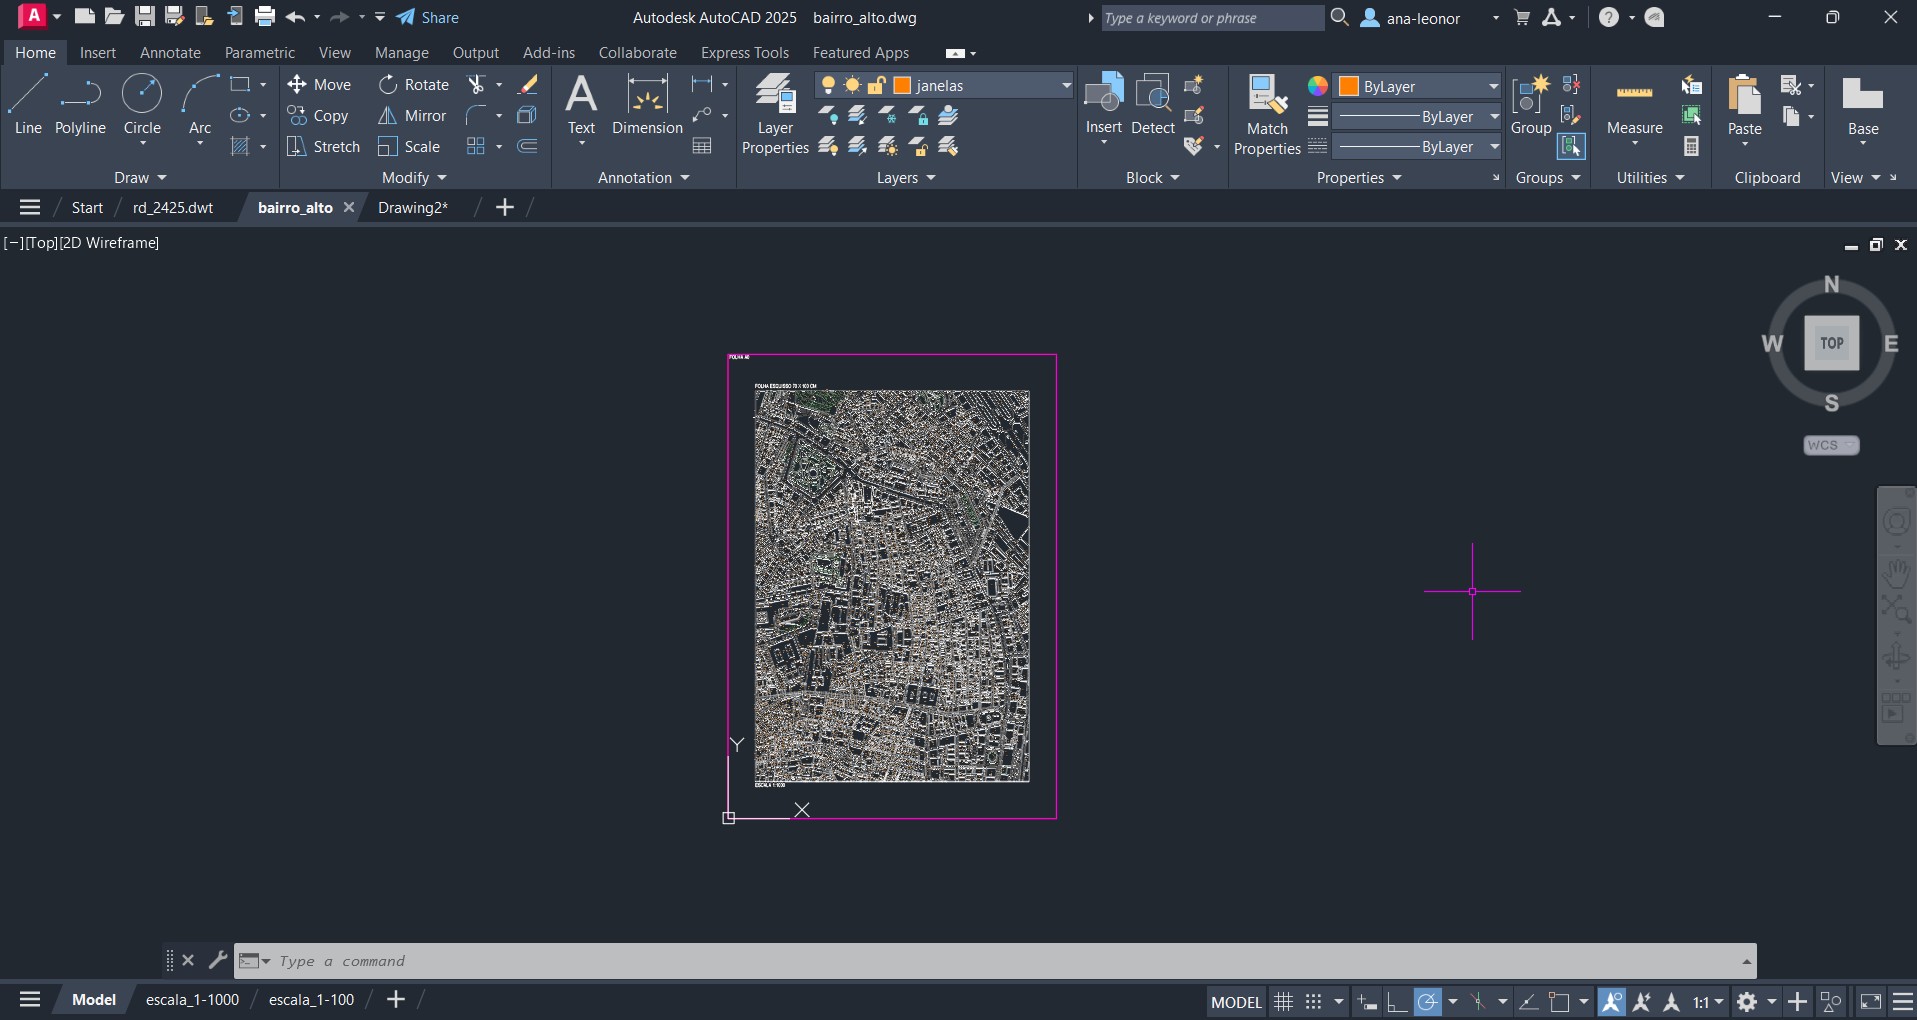The width and height of the screenshot is (1917, 1020).
Task: Open the janelas layer dropdown
Action: 1066,86
